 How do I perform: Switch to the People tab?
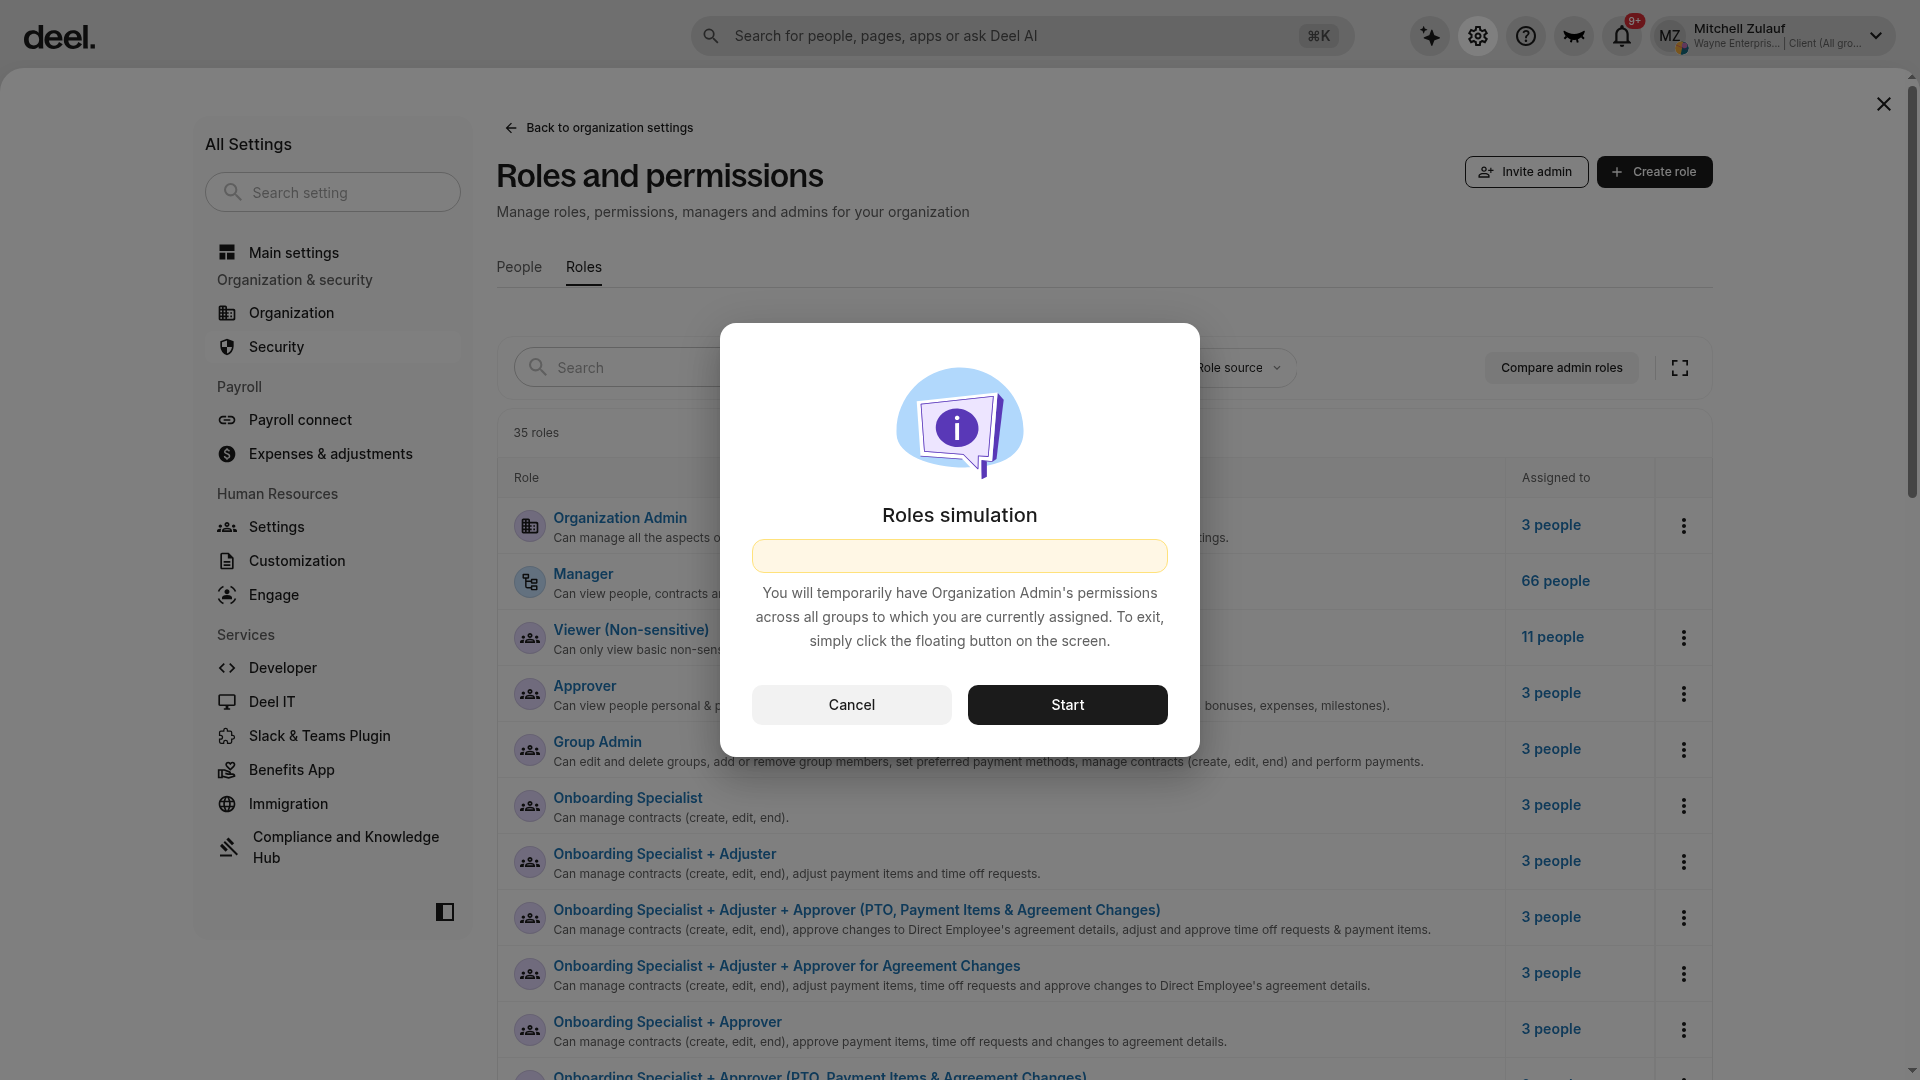(x=519, y=267)
